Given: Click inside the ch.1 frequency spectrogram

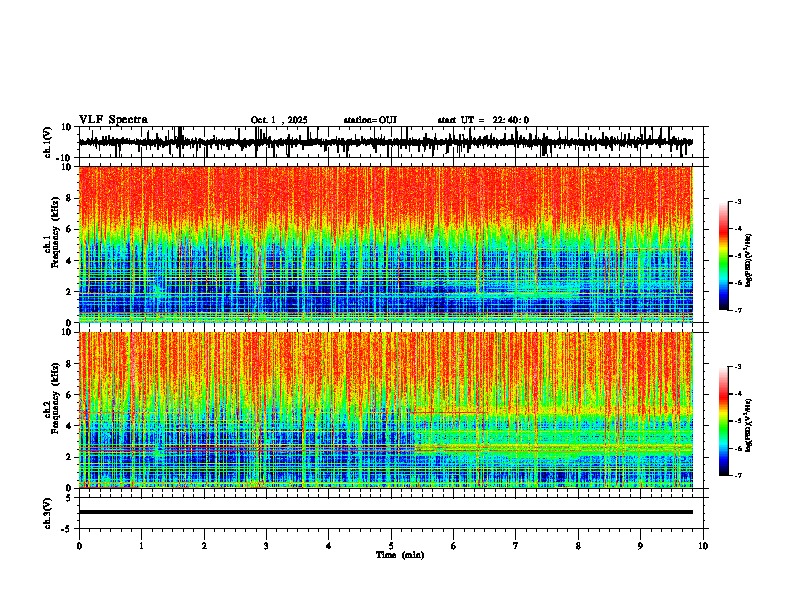Looking at the screenshot, I should coord(386,244).
